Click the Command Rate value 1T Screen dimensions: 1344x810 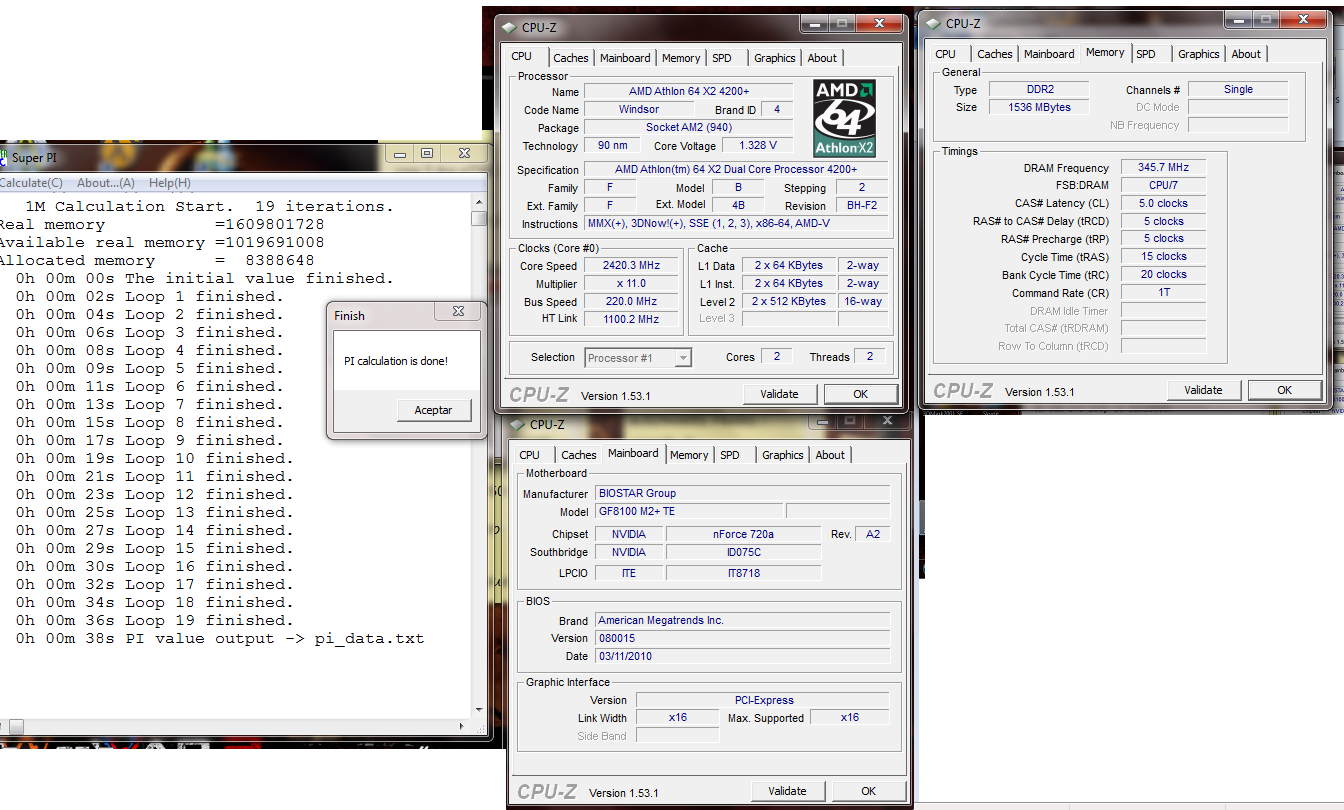point(1164,293)
